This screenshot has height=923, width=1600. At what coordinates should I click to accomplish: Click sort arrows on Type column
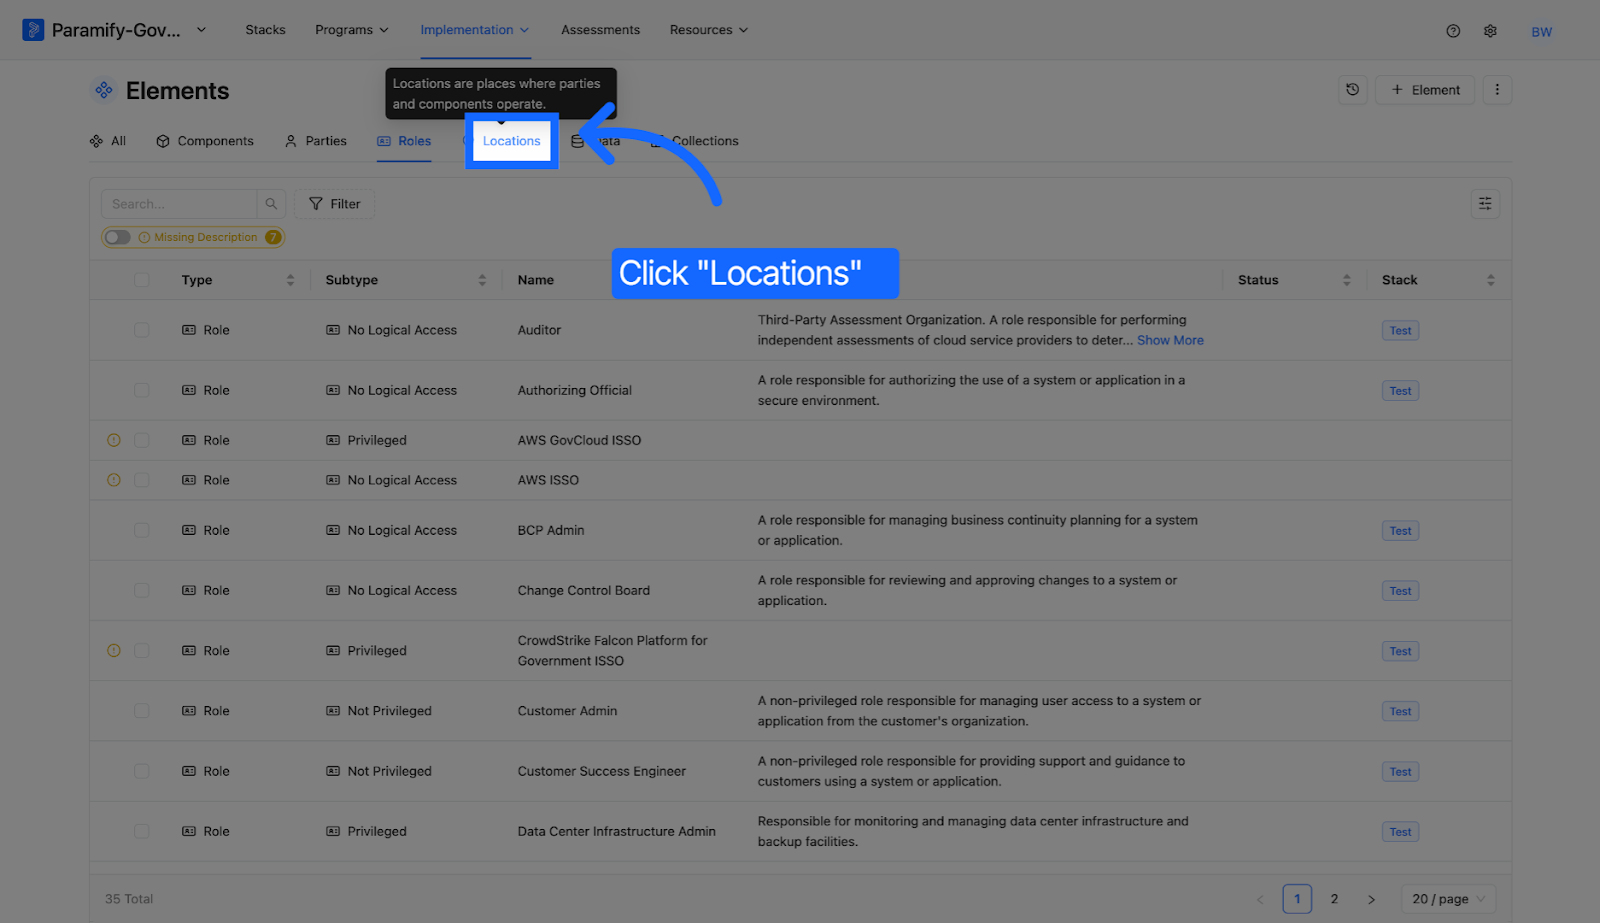click(x=290, y=280)
